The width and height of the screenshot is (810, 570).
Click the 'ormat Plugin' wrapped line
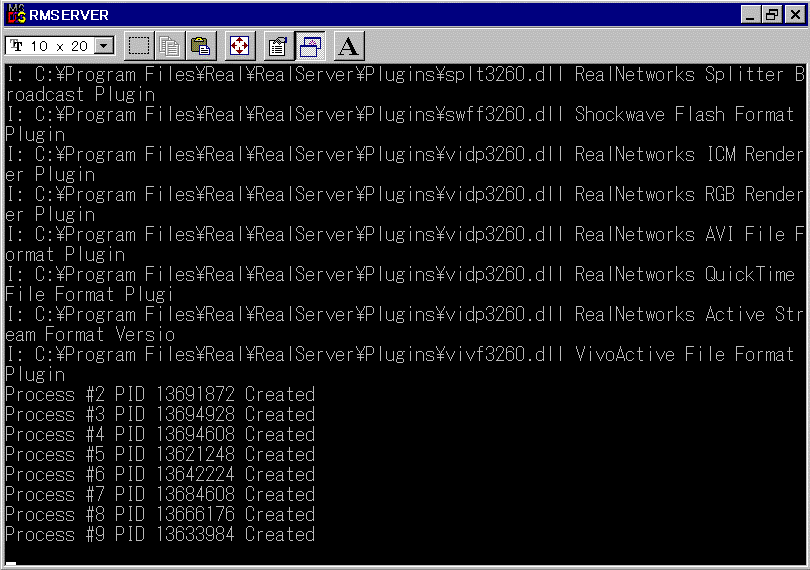click(x=65, y=255)
